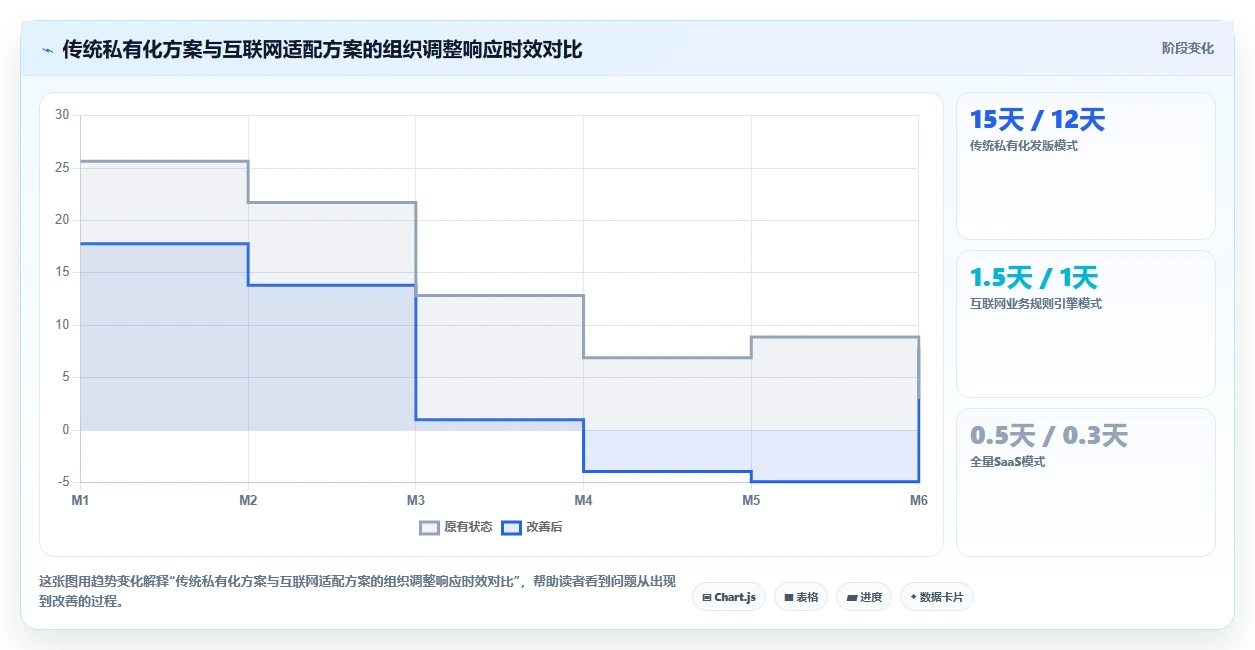Open the 1.5天 / 1天 data card
Screen dimensions: 1255x650
pyautogui.click(x=1085, y=324)
